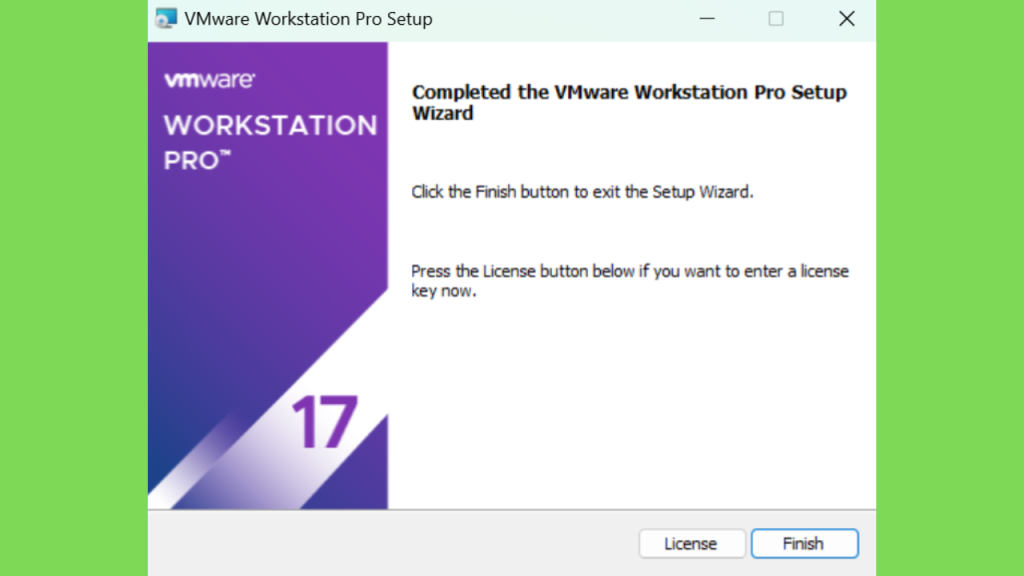This screenshot has width=1024, height=576.
Task: Click the gray footer area left of License
Action: pyautogui.click(x=392, y=543)
